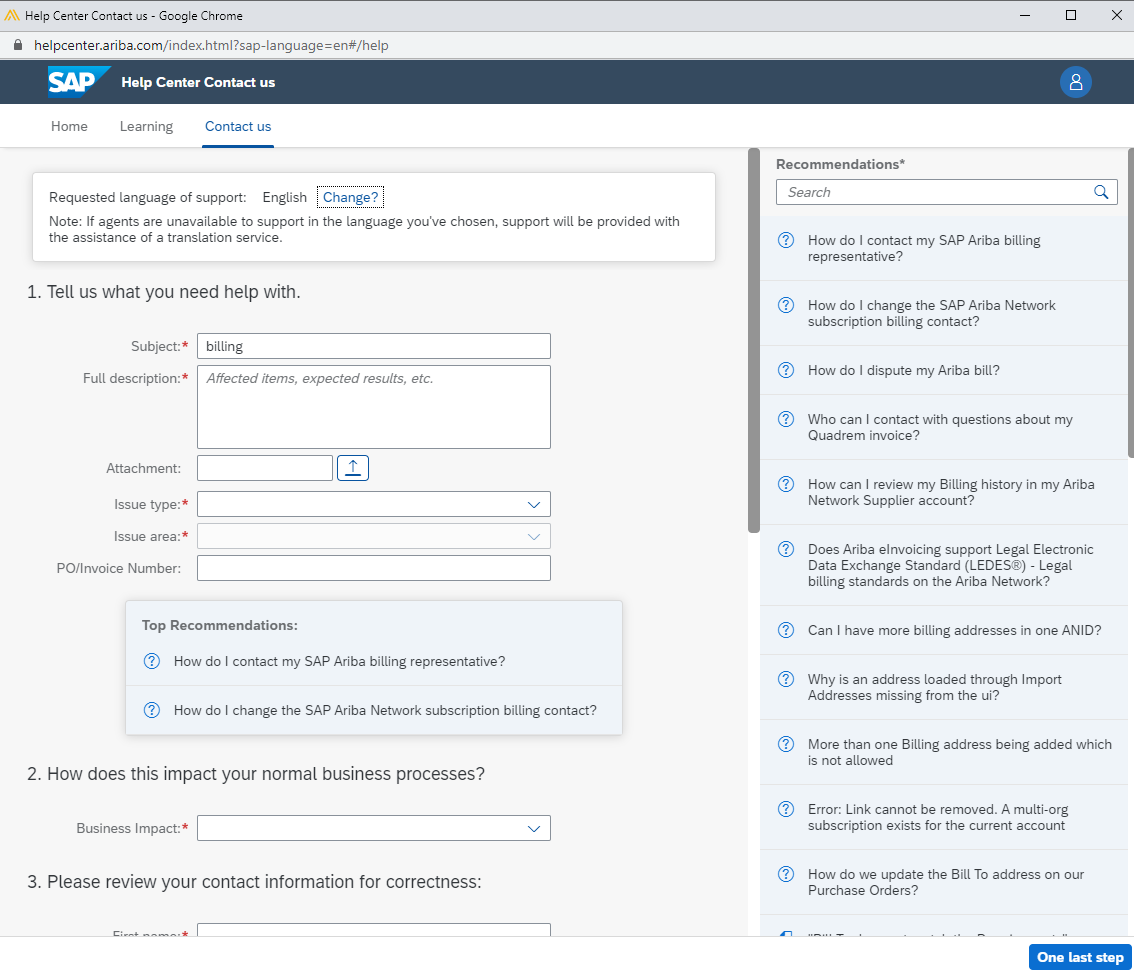
Task: Open sidebar article 'How do I dispute my Ariba bill?'
Action: click(x=903, y=370)
